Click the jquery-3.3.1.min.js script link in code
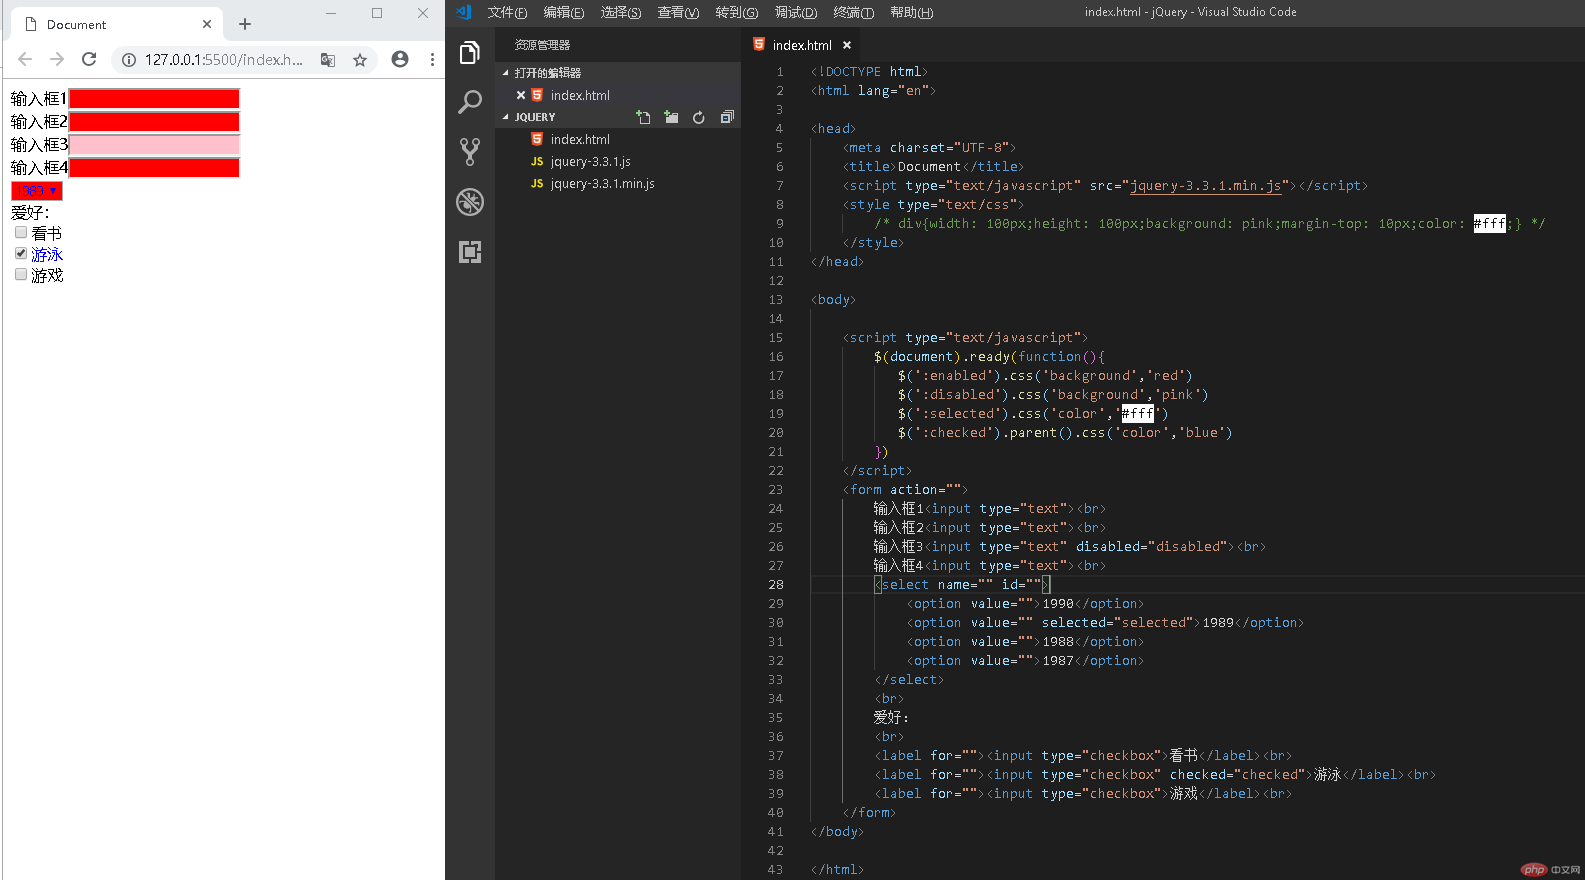The image size is (1585, 880). coord(1205,186)
